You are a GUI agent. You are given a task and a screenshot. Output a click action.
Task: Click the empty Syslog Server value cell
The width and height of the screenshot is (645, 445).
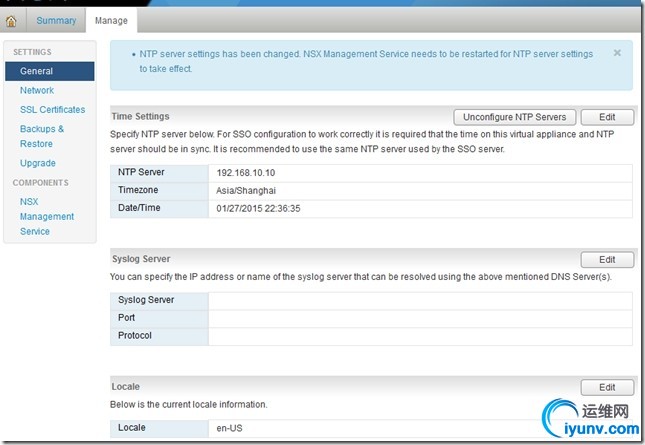click(x=420, y=301)
